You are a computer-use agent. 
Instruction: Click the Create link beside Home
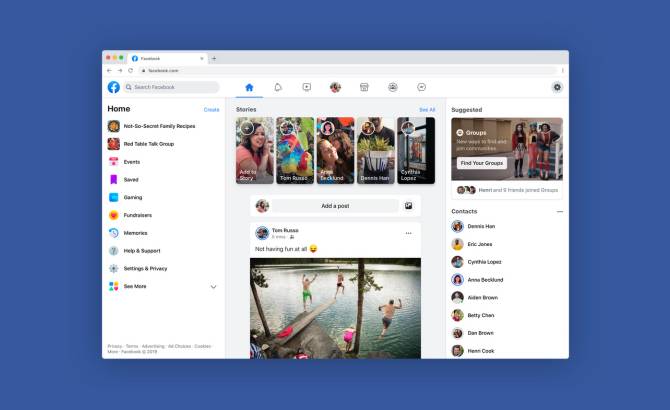[x=211, y=109]
